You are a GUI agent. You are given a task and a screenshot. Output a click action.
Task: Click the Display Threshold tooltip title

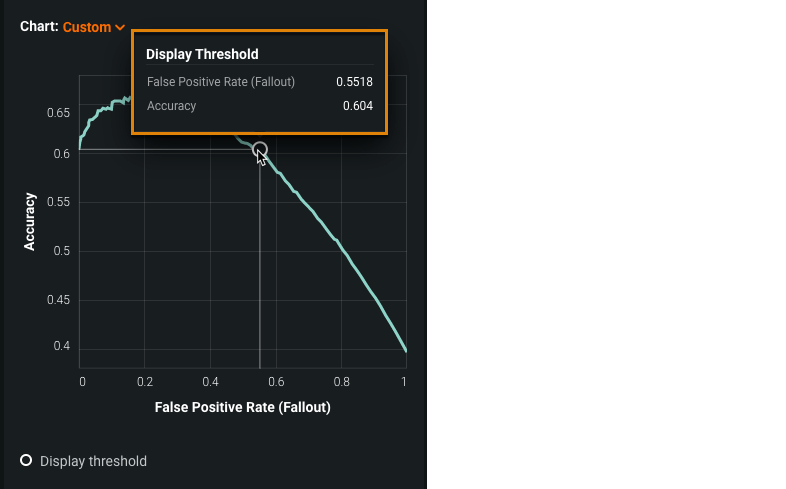point(202,55)
